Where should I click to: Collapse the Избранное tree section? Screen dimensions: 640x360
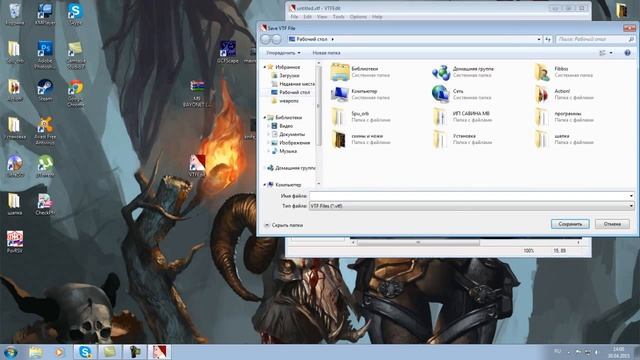(x=264, y=67)
